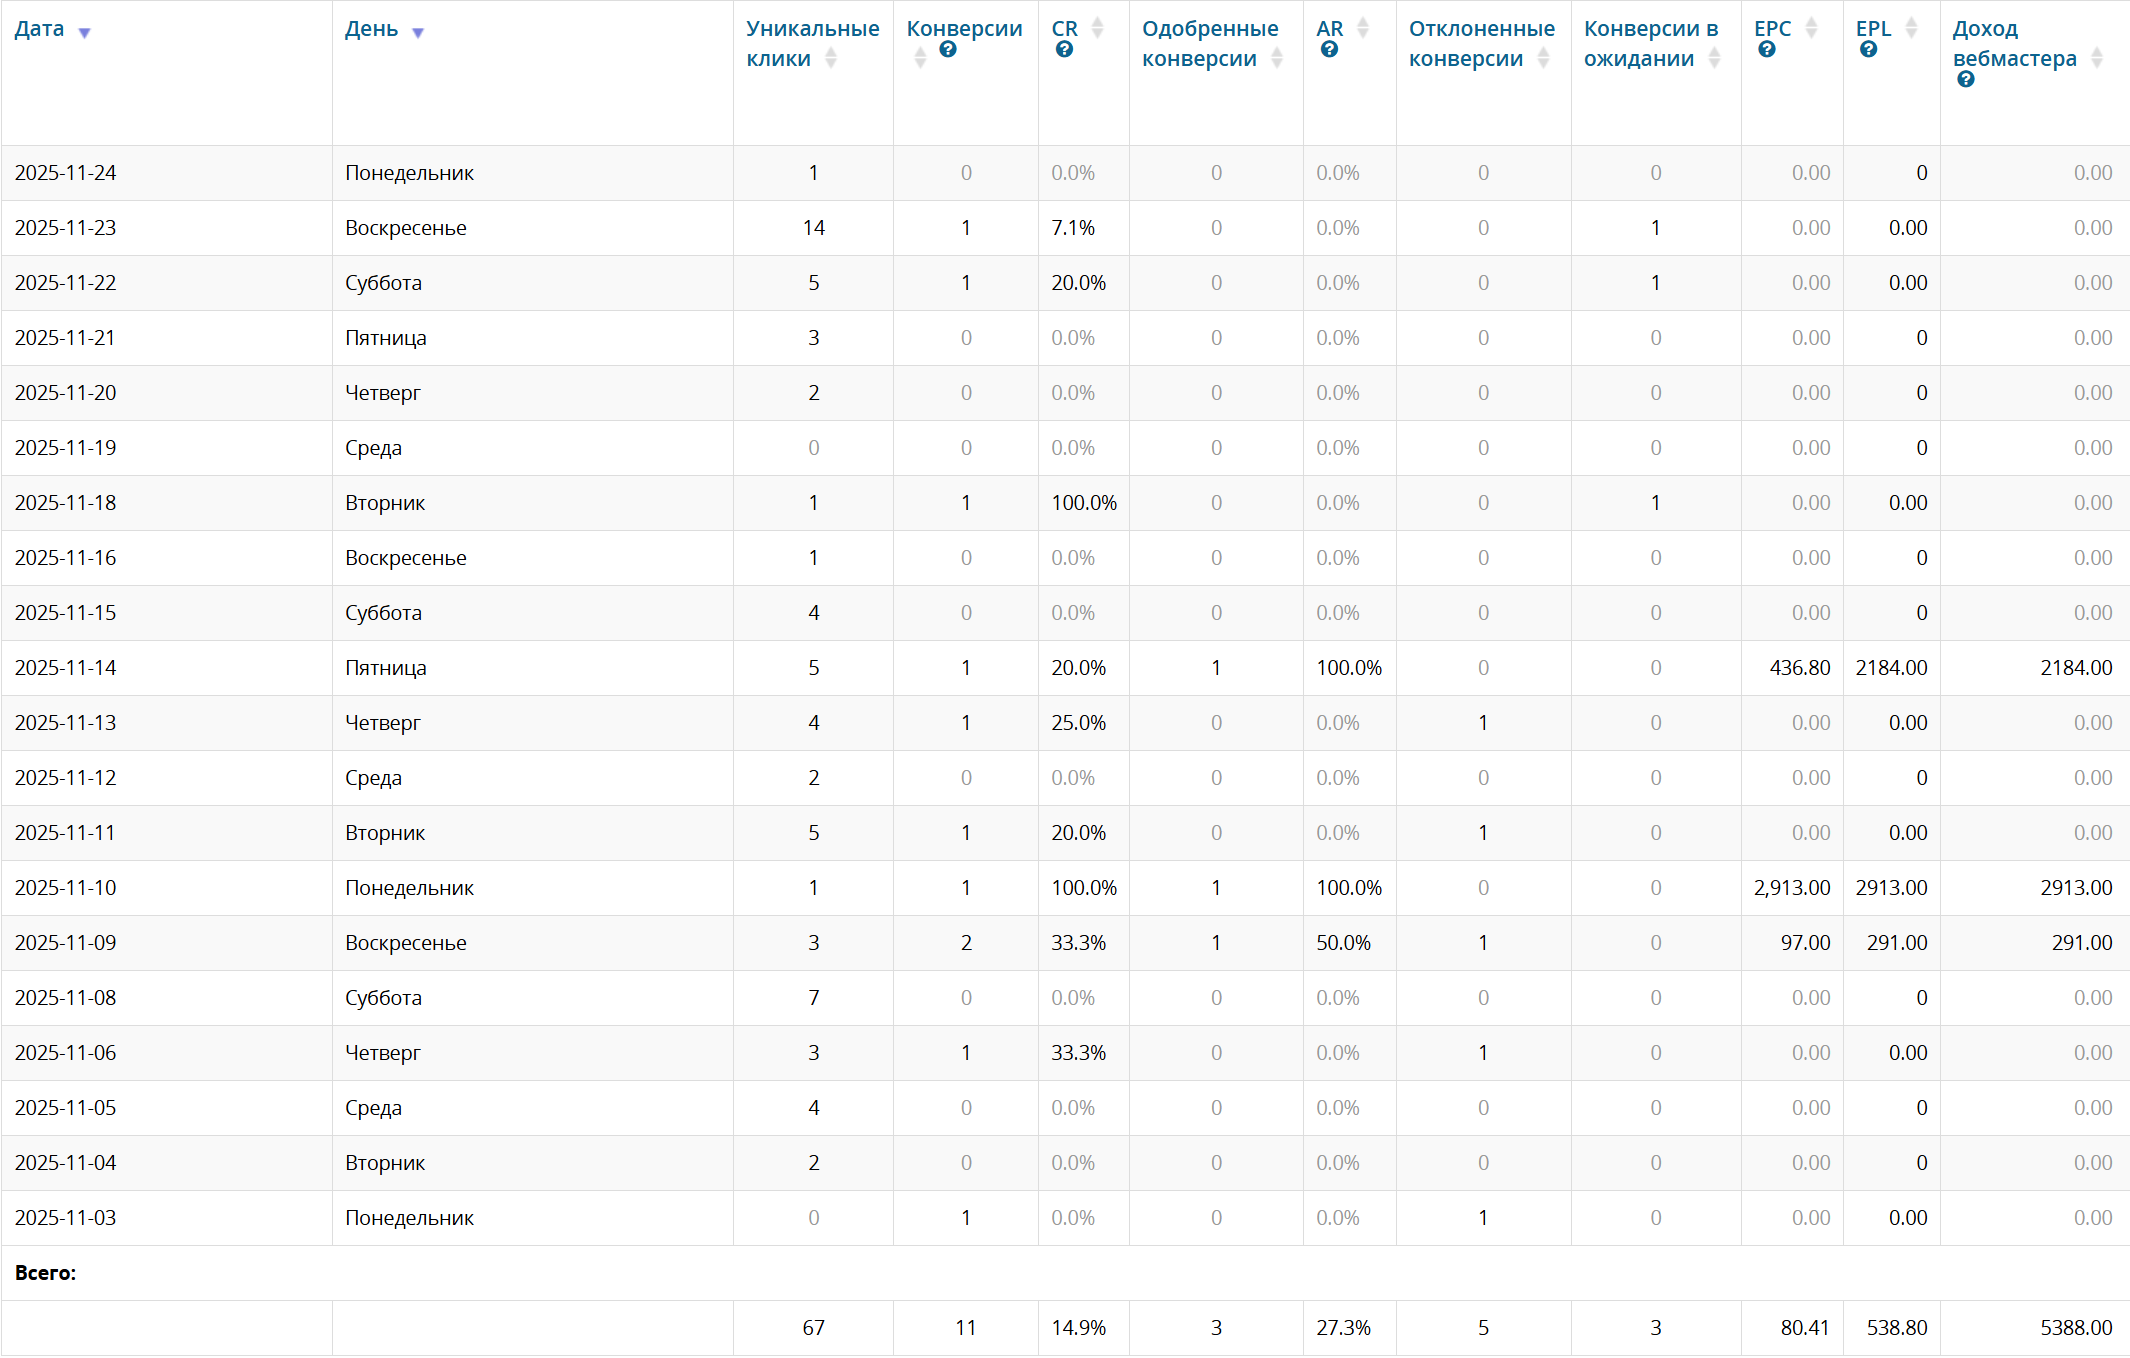Click the AR help question-mark icon

pos(1329,50)
